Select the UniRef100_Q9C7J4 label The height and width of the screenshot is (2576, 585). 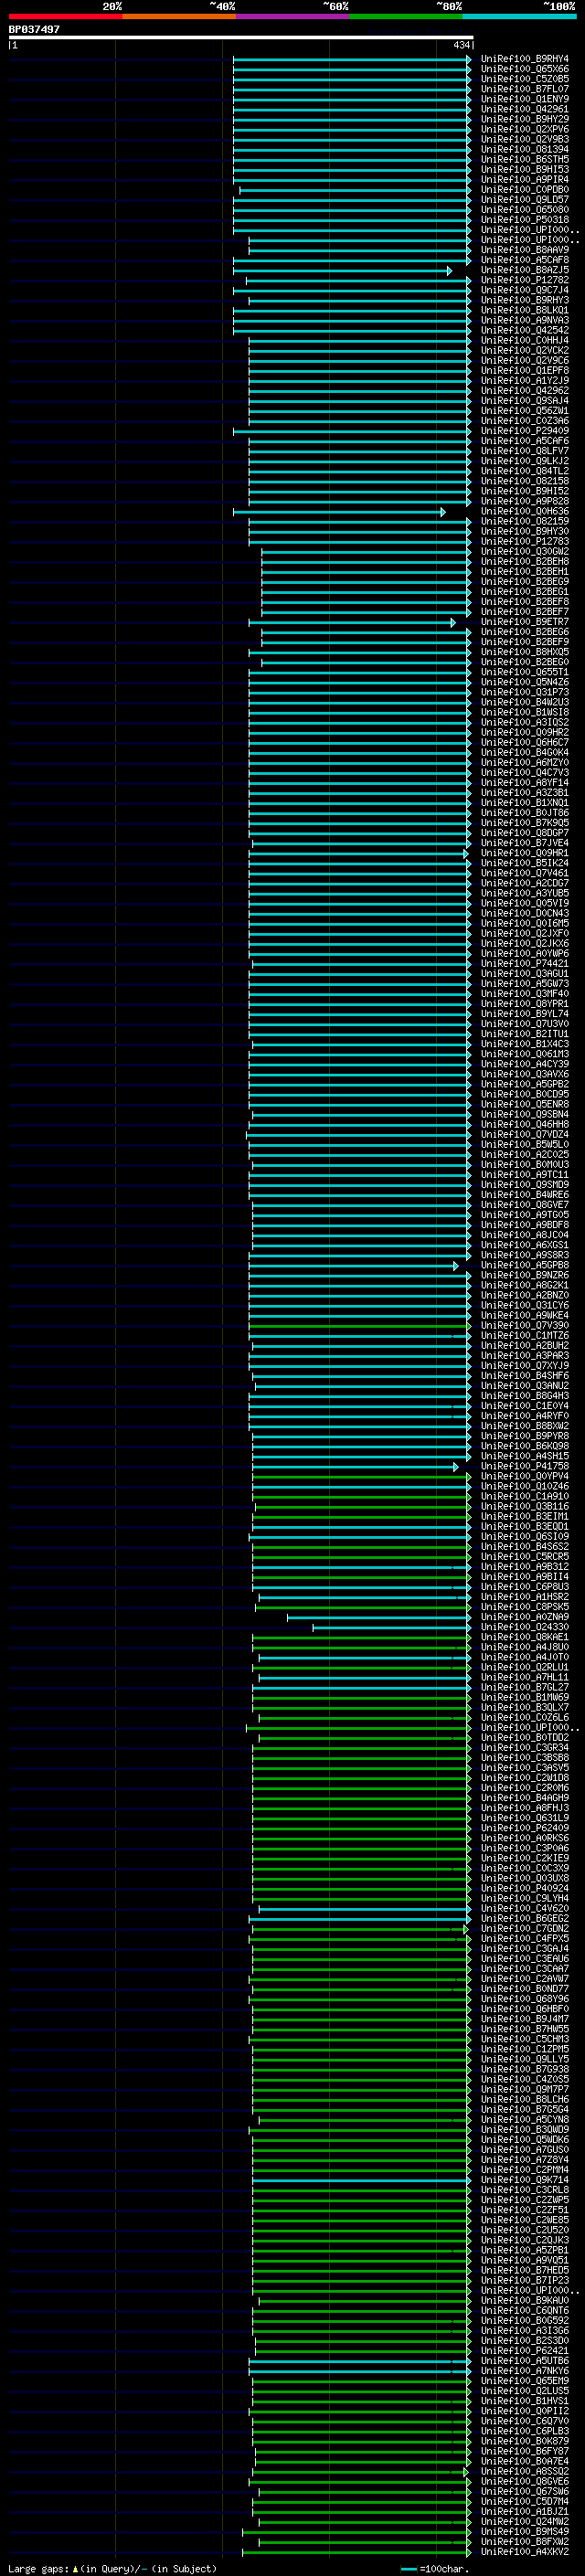tap(525, 290)
